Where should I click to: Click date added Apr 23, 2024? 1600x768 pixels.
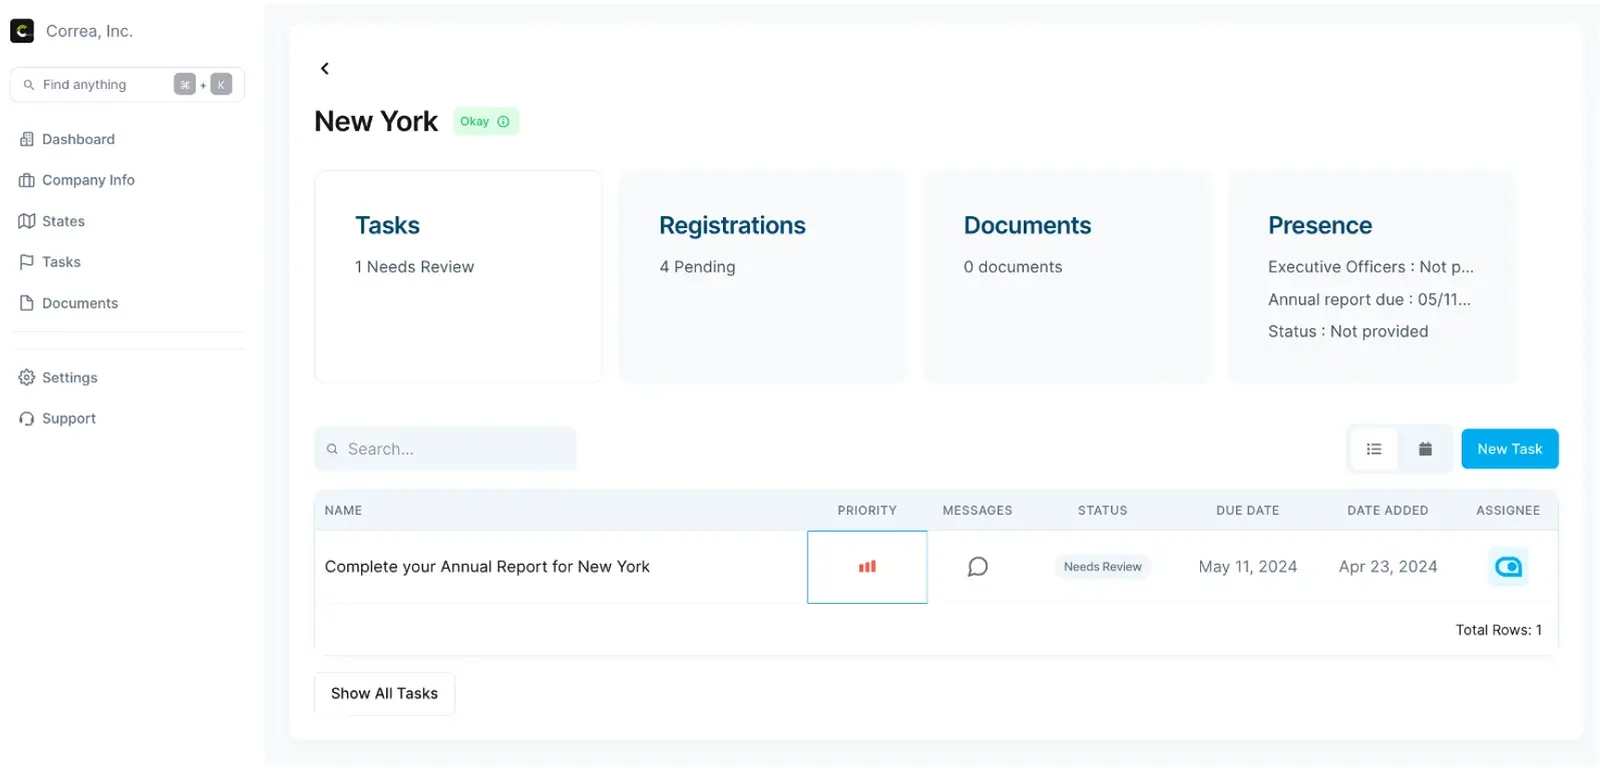1387,567
